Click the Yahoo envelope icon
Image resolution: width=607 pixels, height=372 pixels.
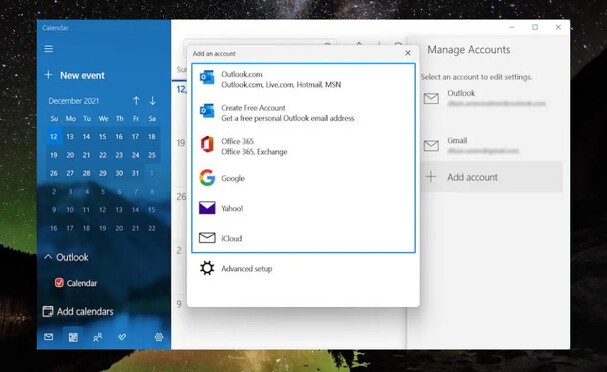point(207,208)
